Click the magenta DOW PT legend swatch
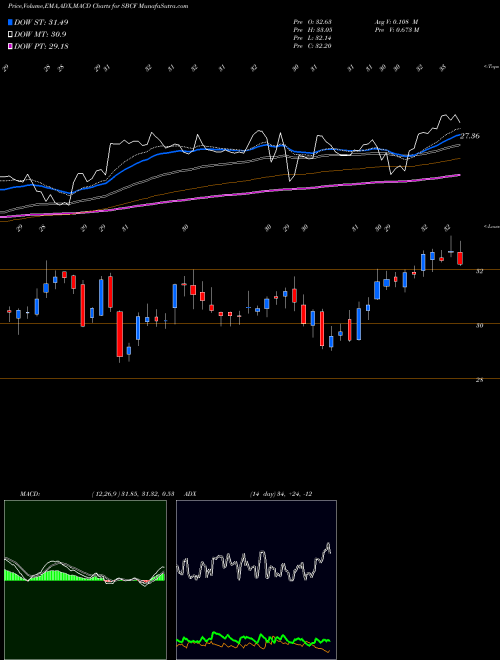This screenshot has height=660, width=500. tap(11, 46)
